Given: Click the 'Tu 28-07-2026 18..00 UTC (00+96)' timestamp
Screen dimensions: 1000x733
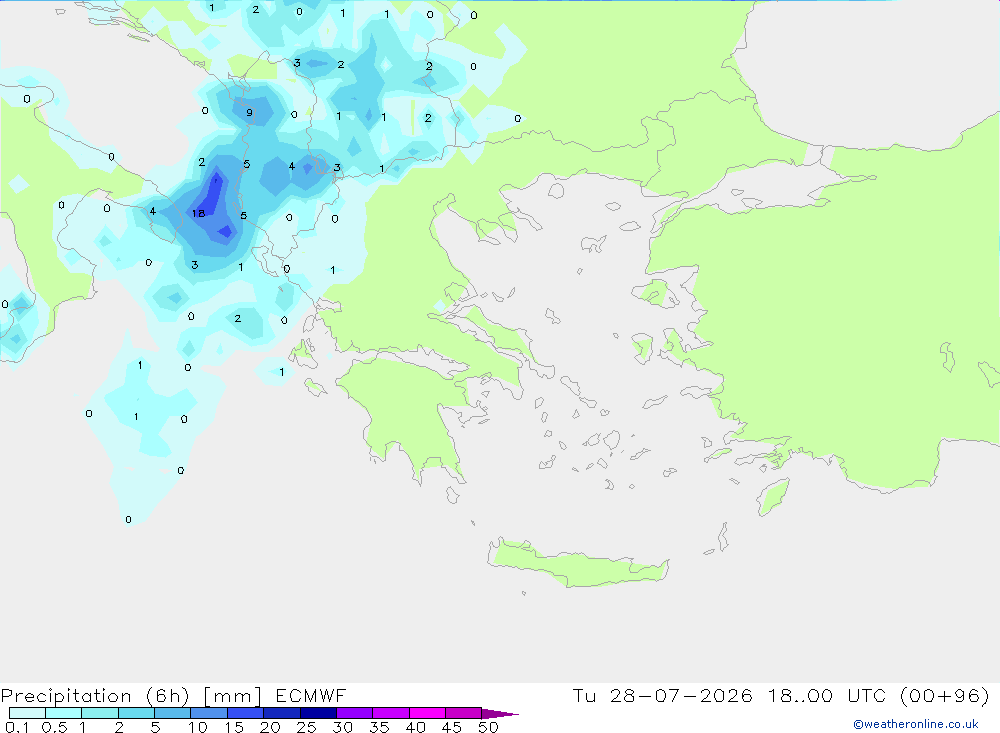Looking at the screenshot, I should point(781,695).
